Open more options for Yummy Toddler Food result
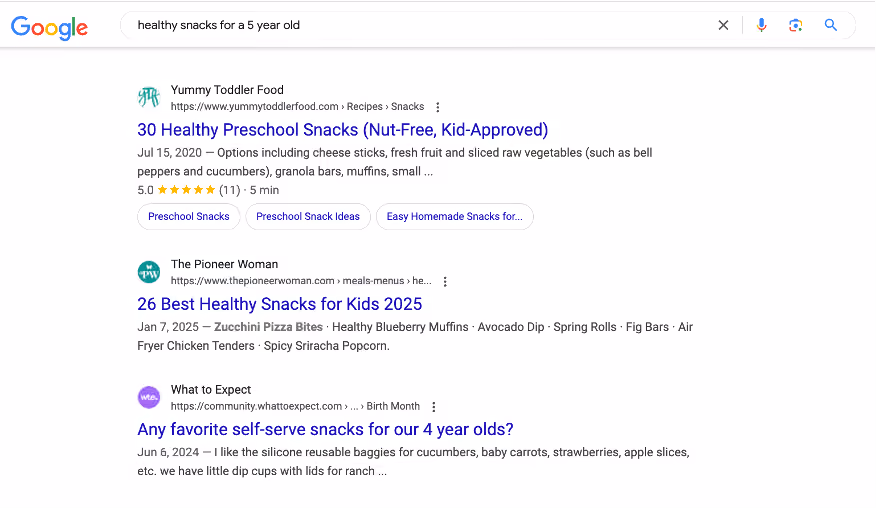The image size is (876, 508). (x=437, y=107)
